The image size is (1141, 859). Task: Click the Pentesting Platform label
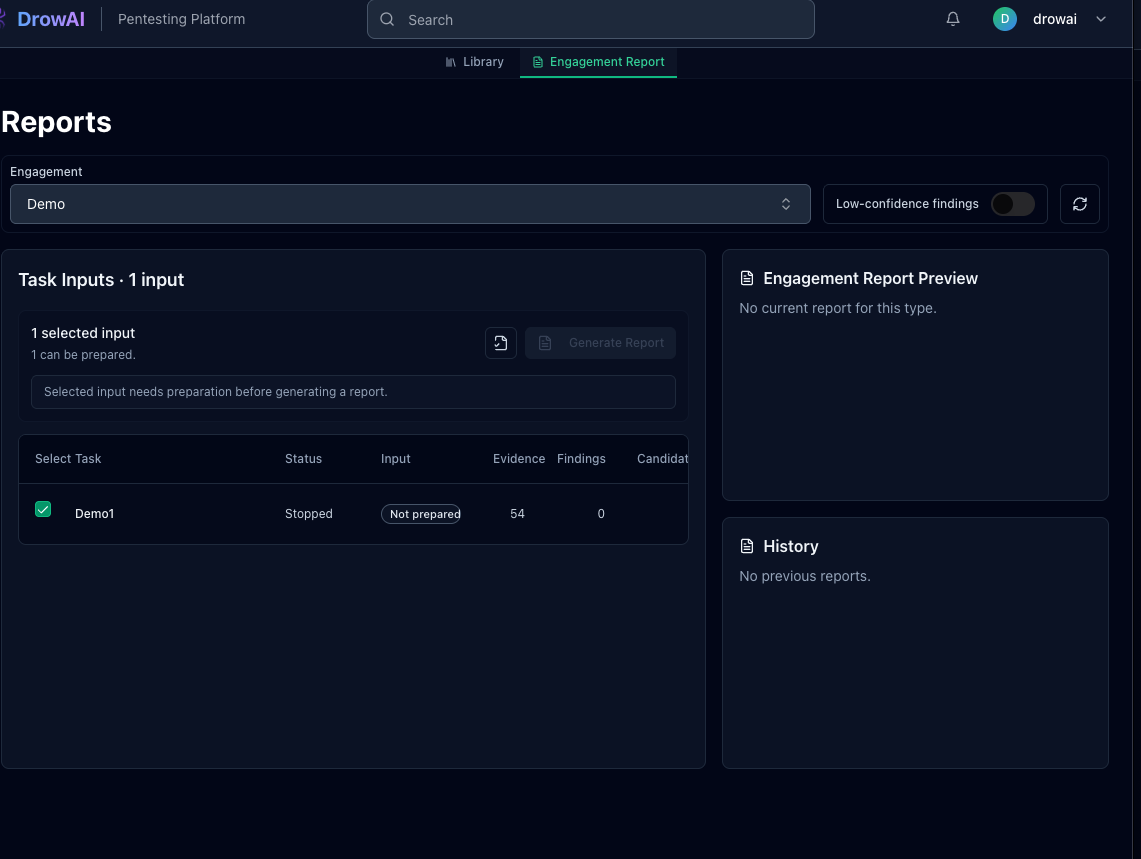(181, 19)
